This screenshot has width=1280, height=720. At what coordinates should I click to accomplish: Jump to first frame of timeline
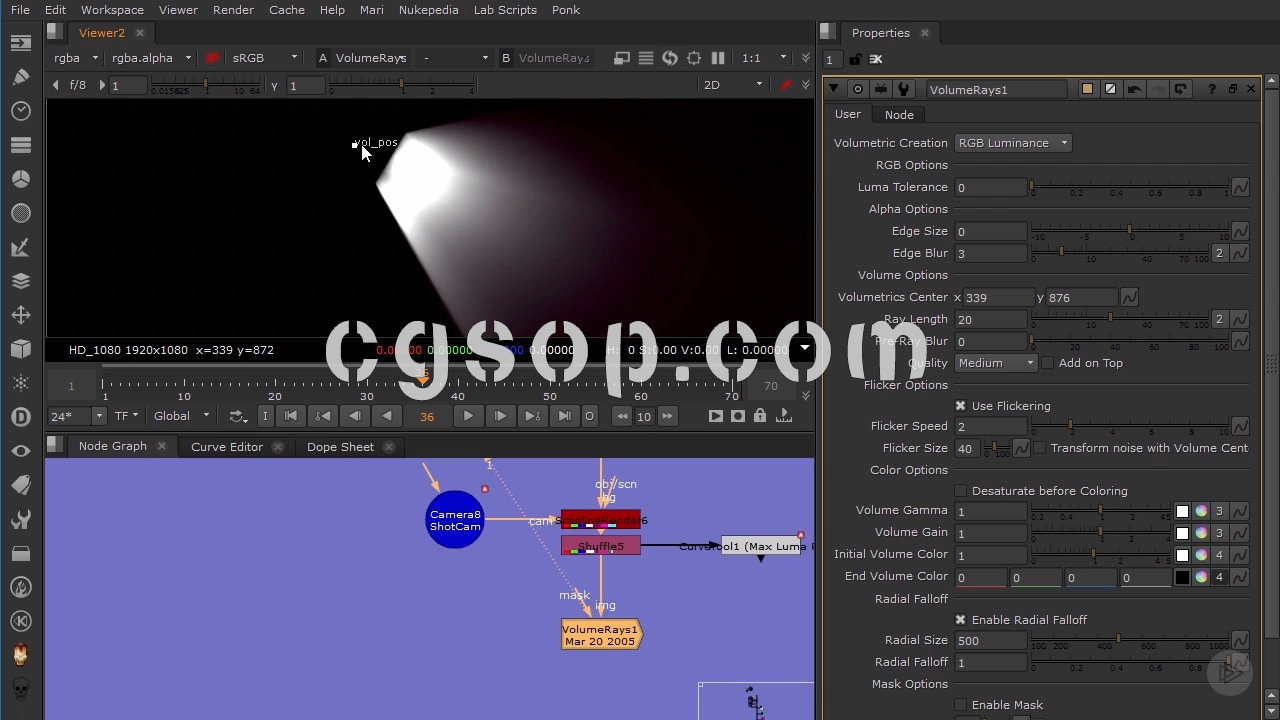point(291,416)
